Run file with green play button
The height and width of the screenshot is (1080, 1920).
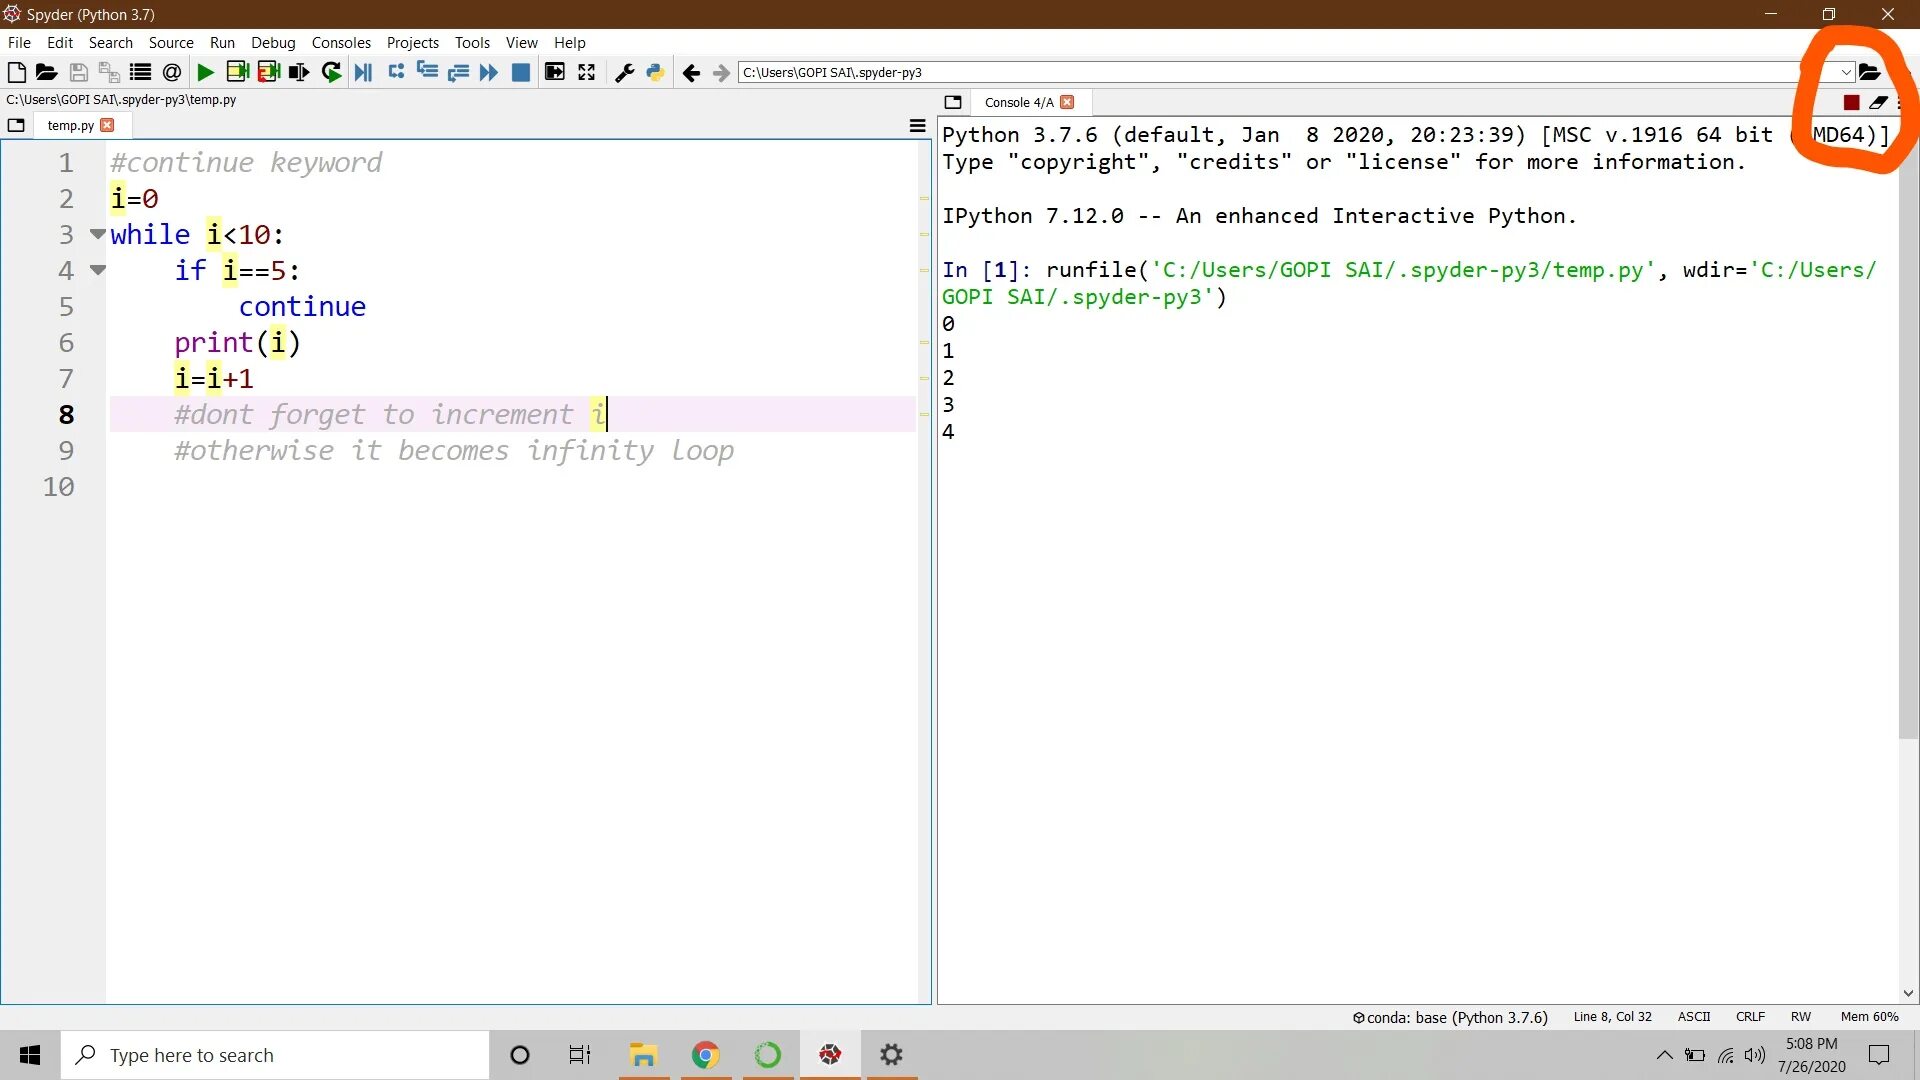point(205,72)
